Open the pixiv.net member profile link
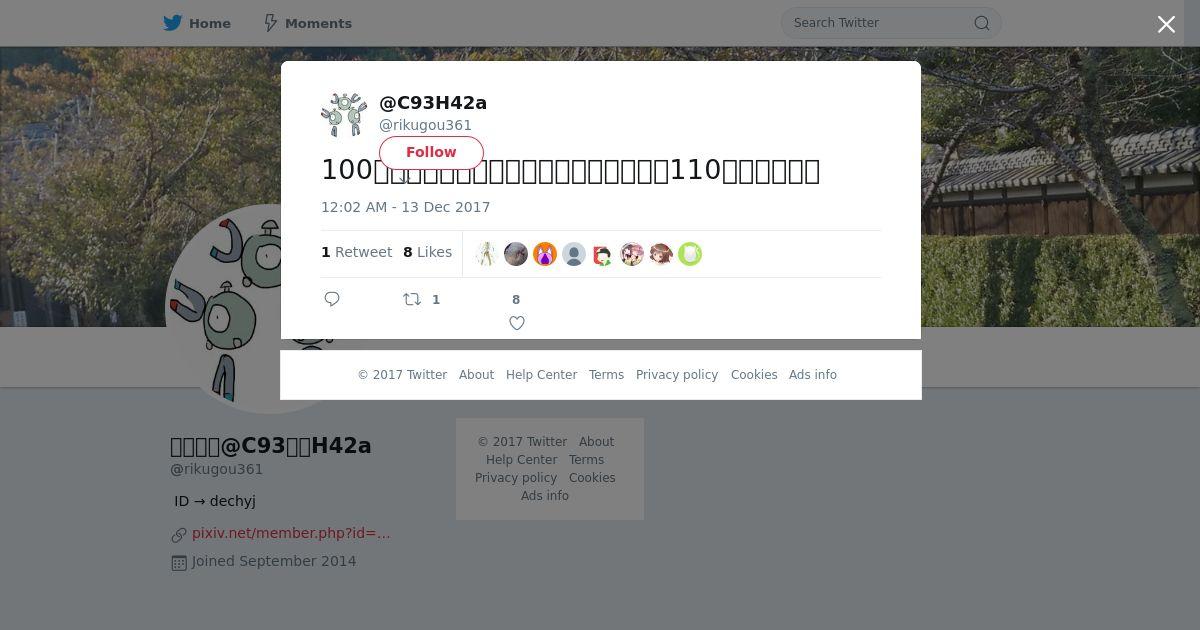The height and width of the screenshot is (630, 1200). click(x=291, y=533)
